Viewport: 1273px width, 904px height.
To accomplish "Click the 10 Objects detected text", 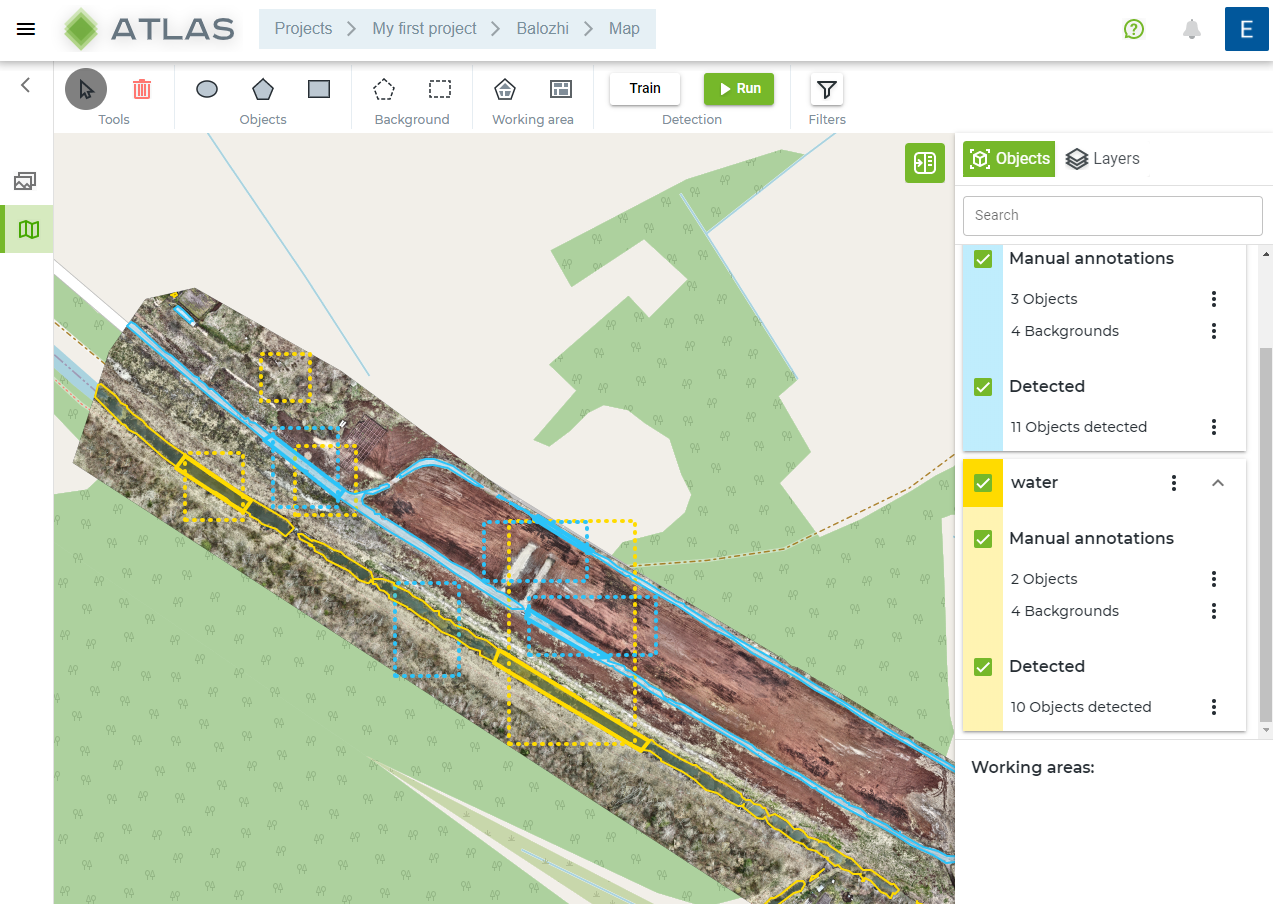I will pos(1081,707).
